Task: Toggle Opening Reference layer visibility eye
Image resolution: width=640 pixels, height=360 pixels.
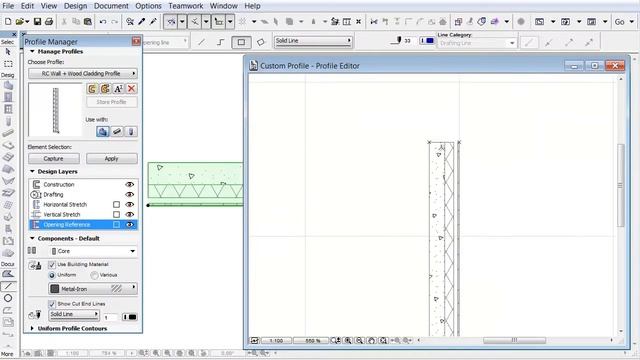Action: click(130, 225)
